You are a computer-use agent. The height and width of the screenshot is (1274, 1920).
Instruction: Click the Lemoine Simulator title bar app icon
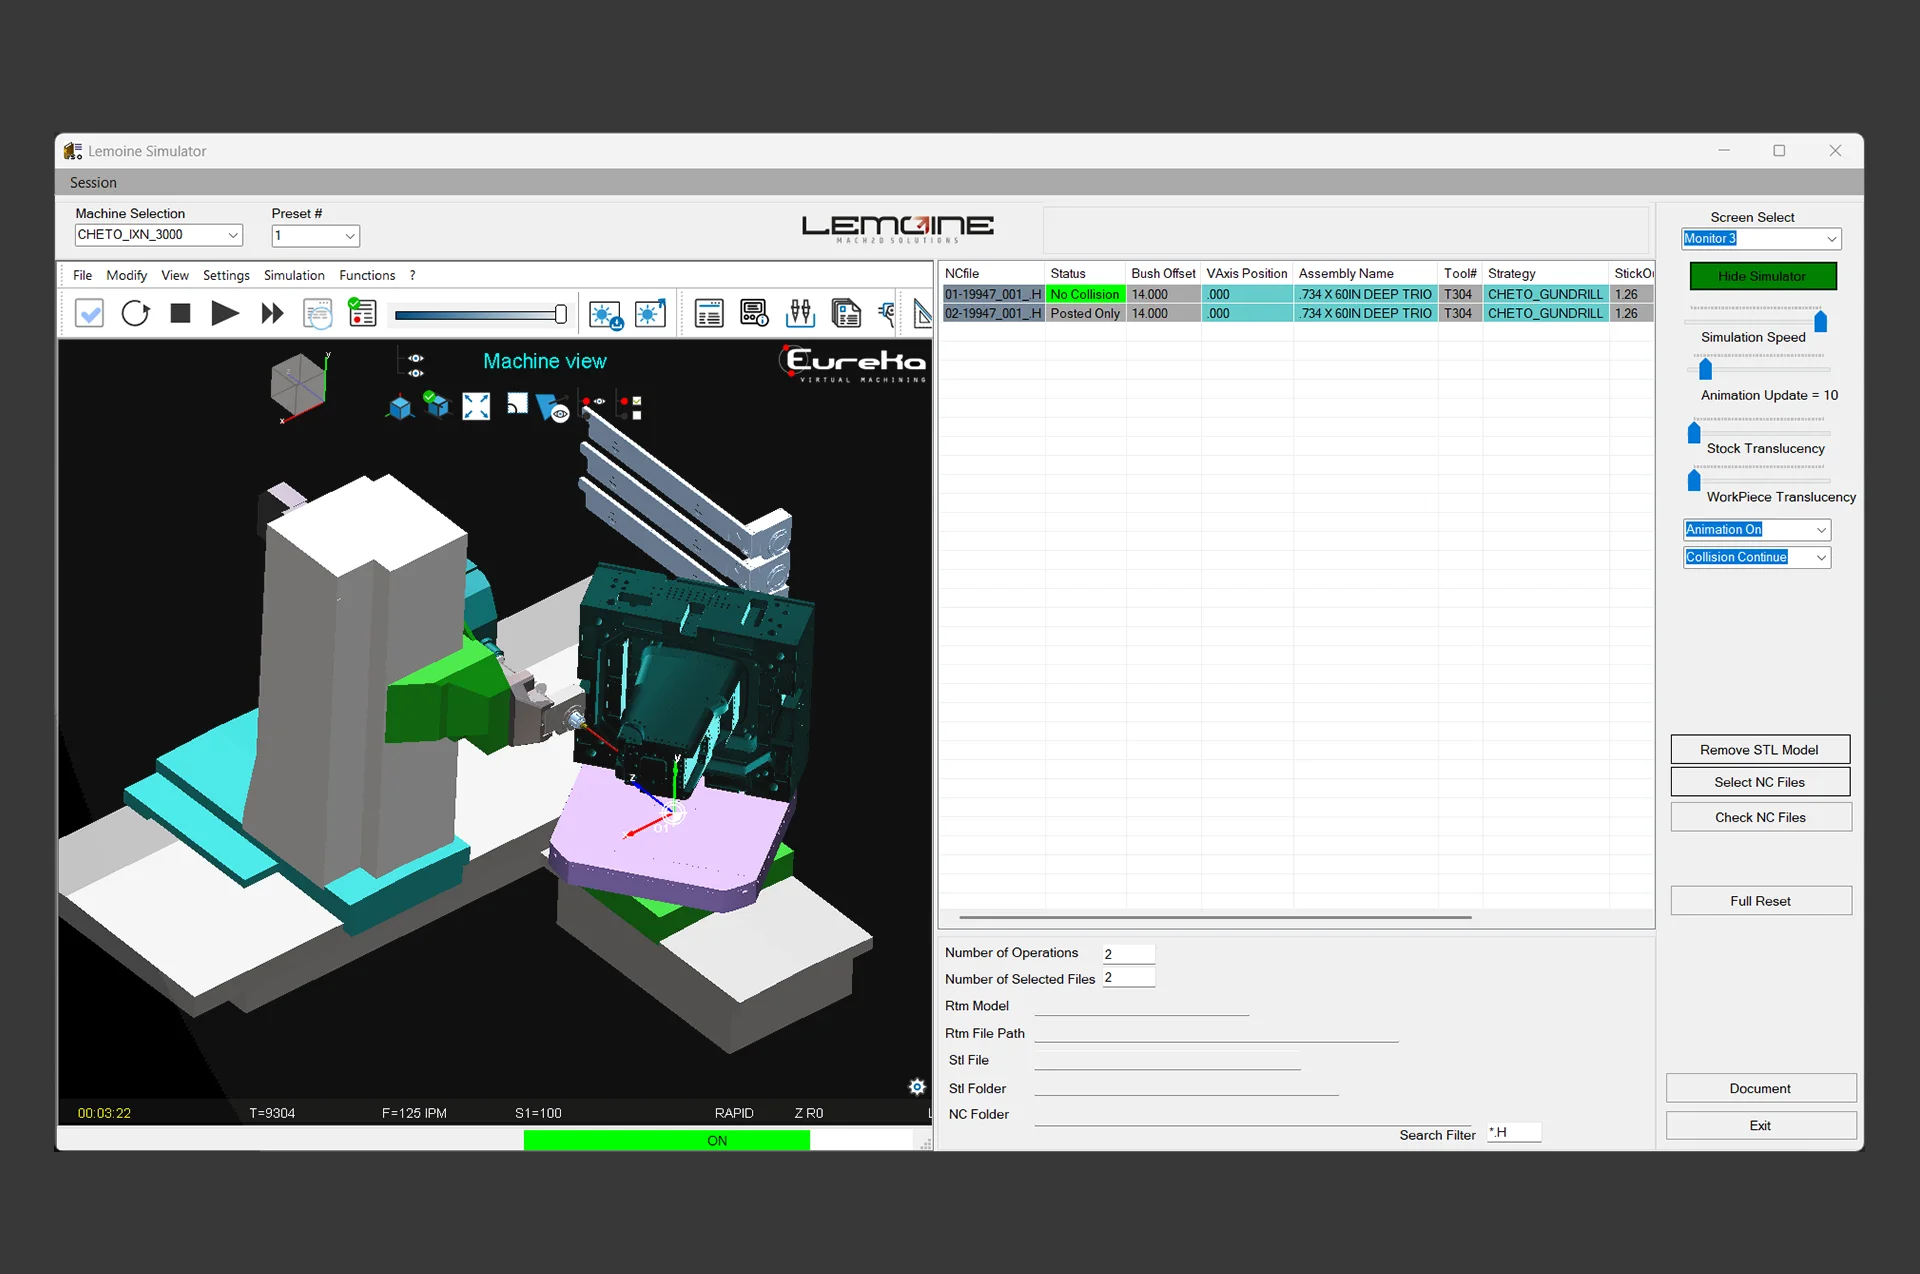[x=73, y=151]
